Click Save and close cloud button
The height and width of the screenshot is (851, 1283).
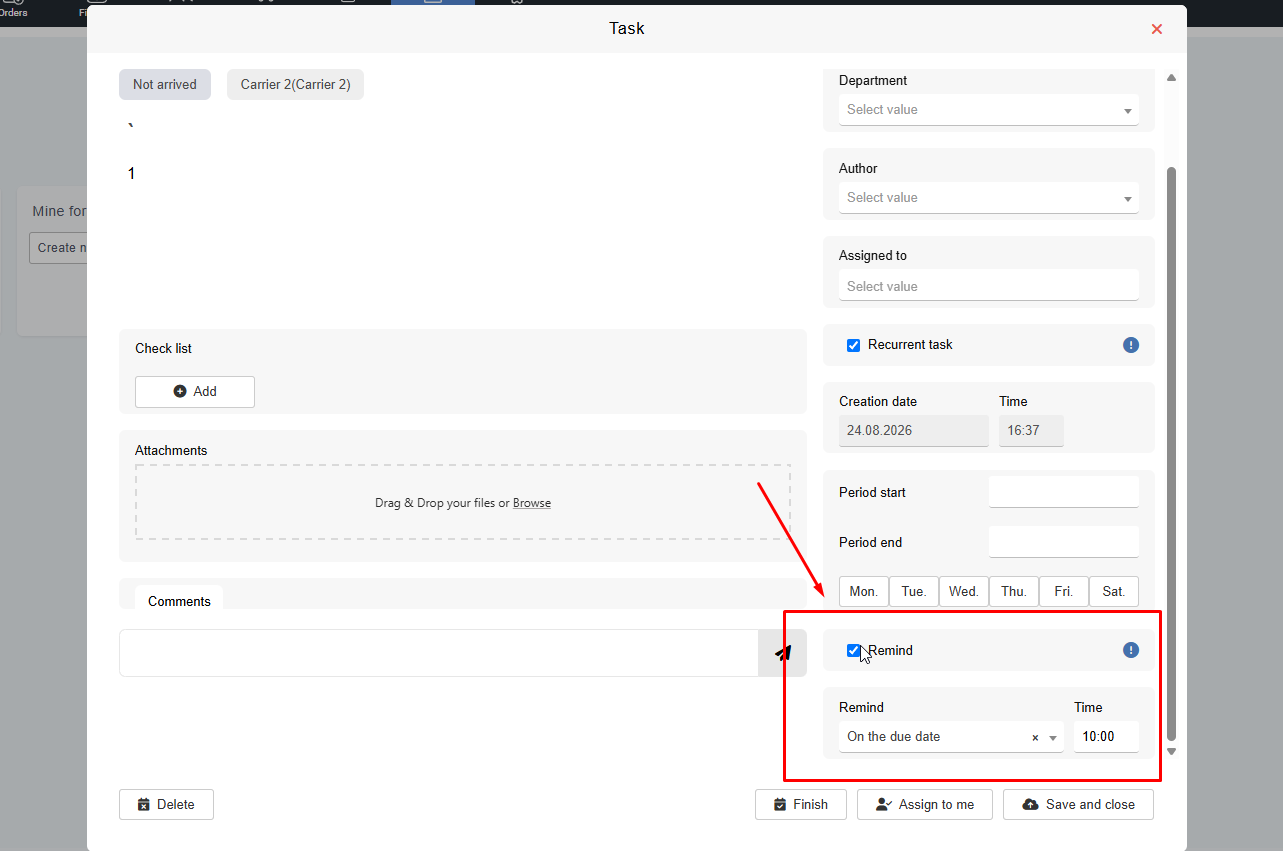pyautogui.click(x=1078, y=804)
